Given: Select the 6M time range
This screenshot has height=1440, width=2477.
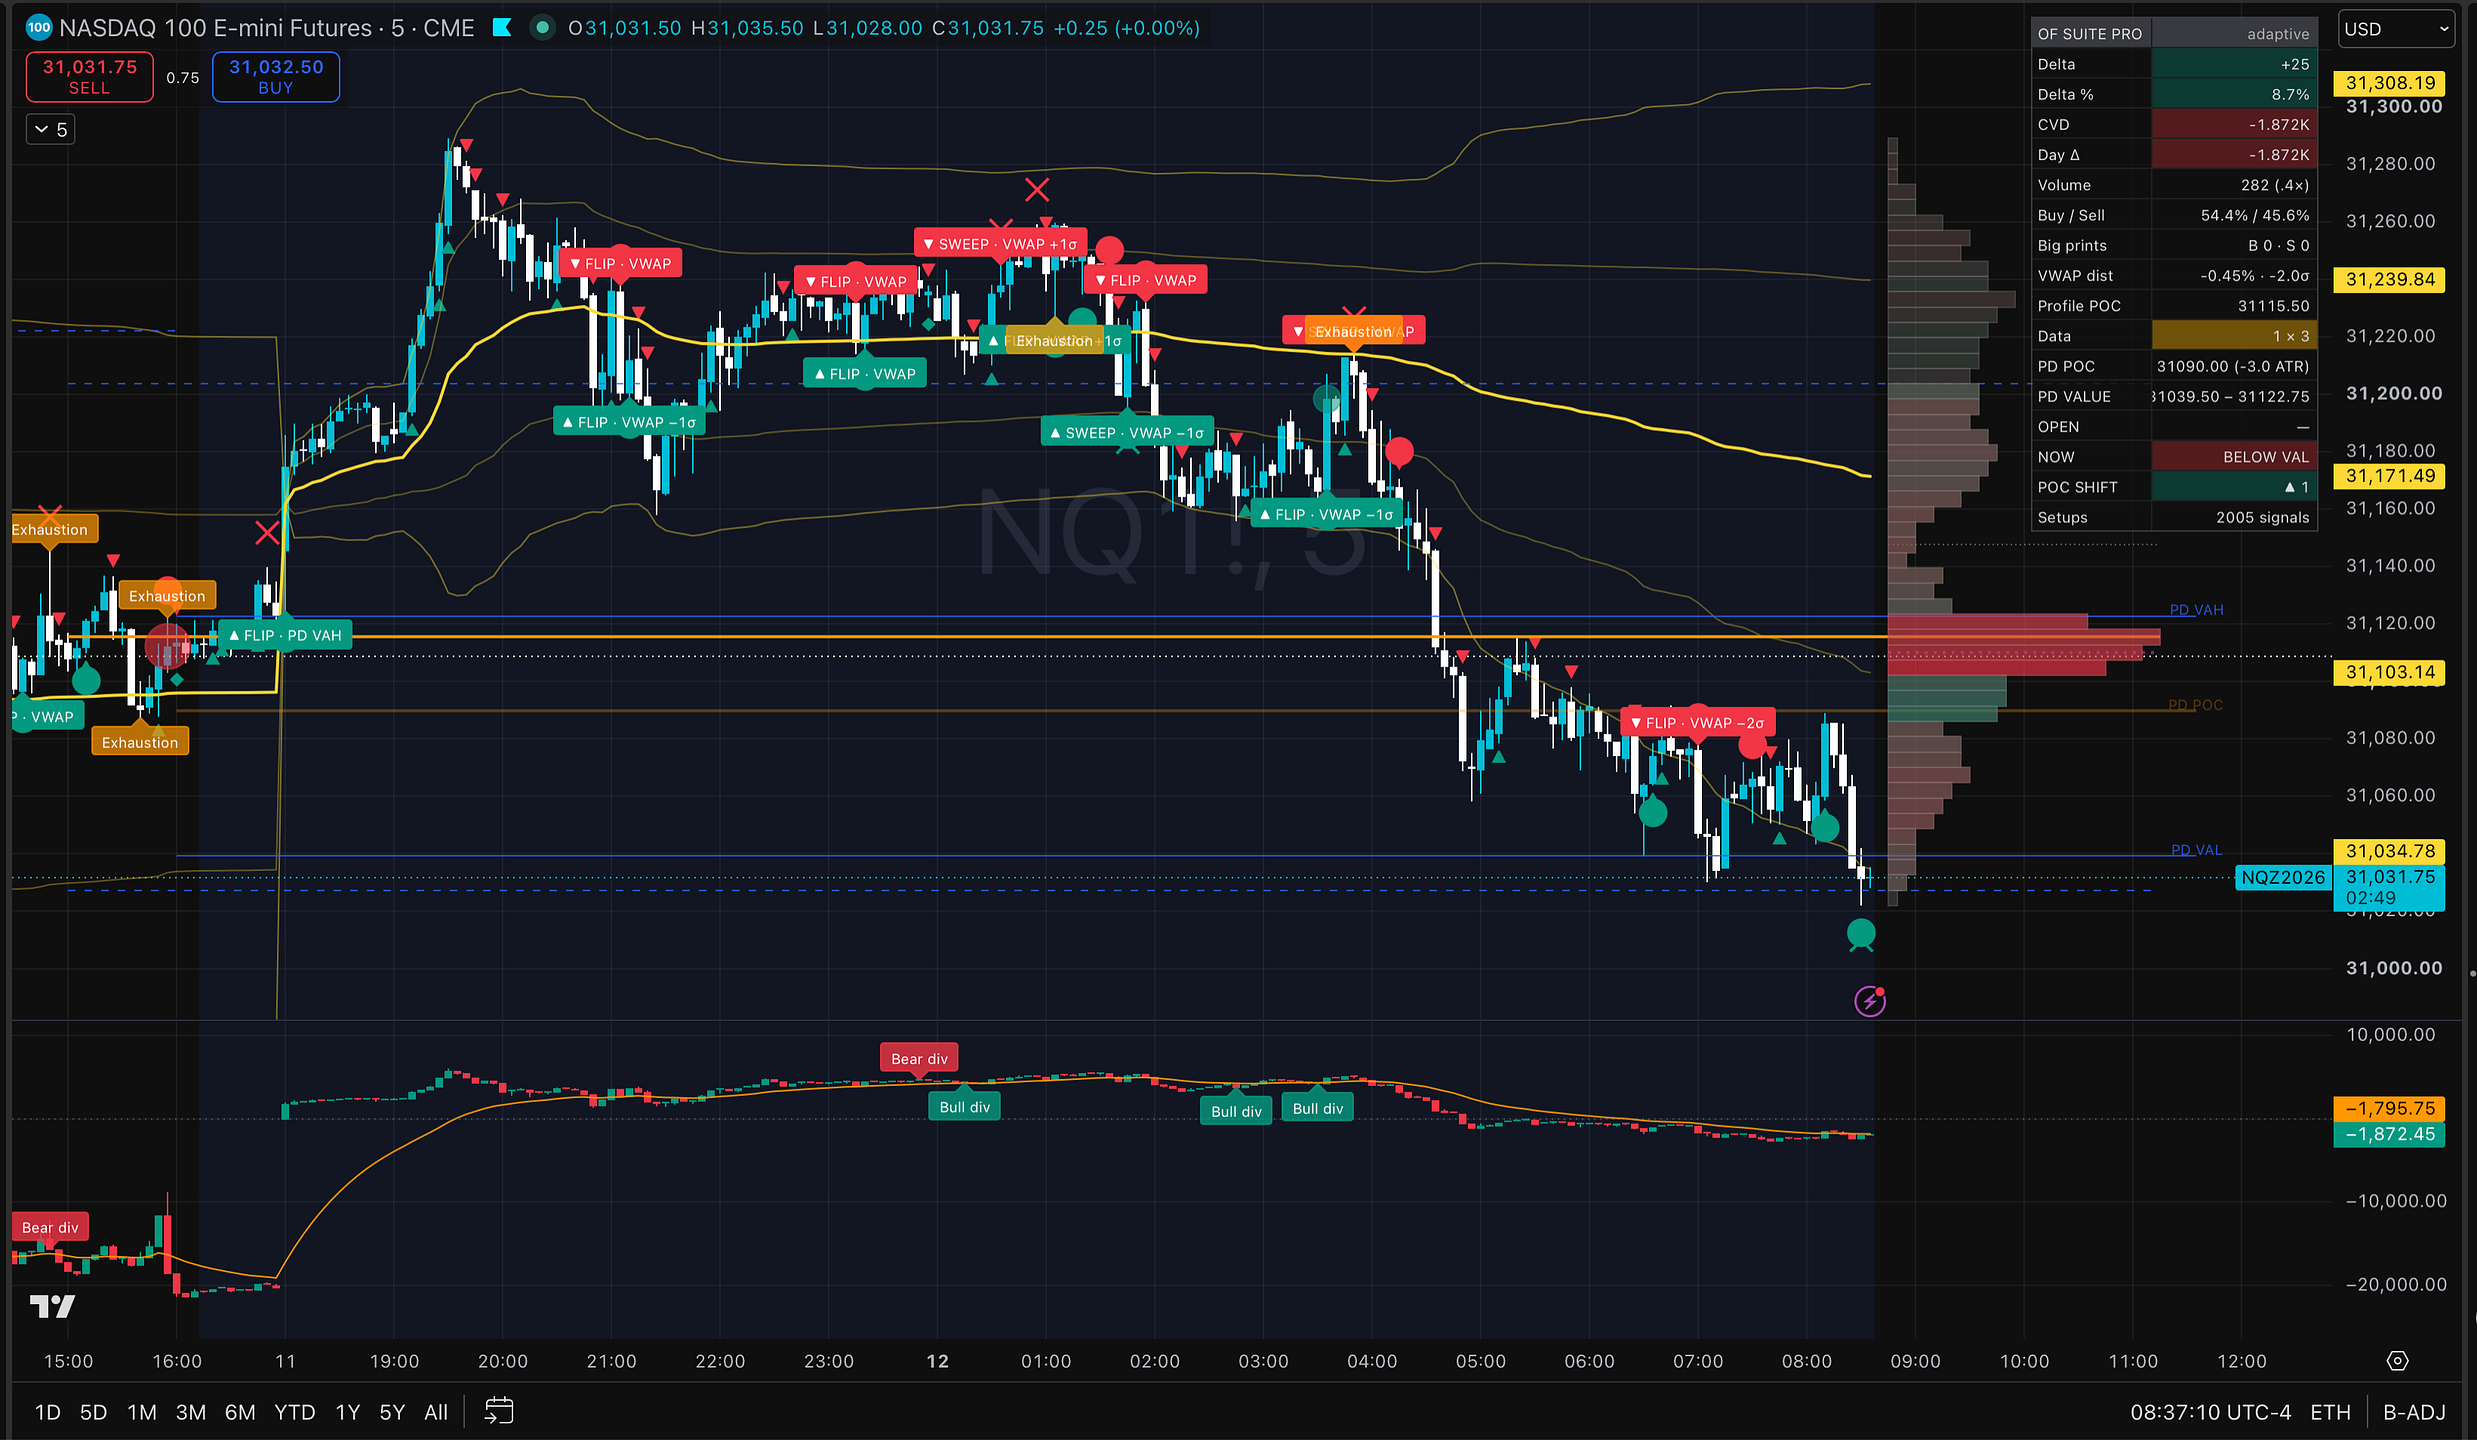Looking at the screenshot, I should tap(240, 1412).
